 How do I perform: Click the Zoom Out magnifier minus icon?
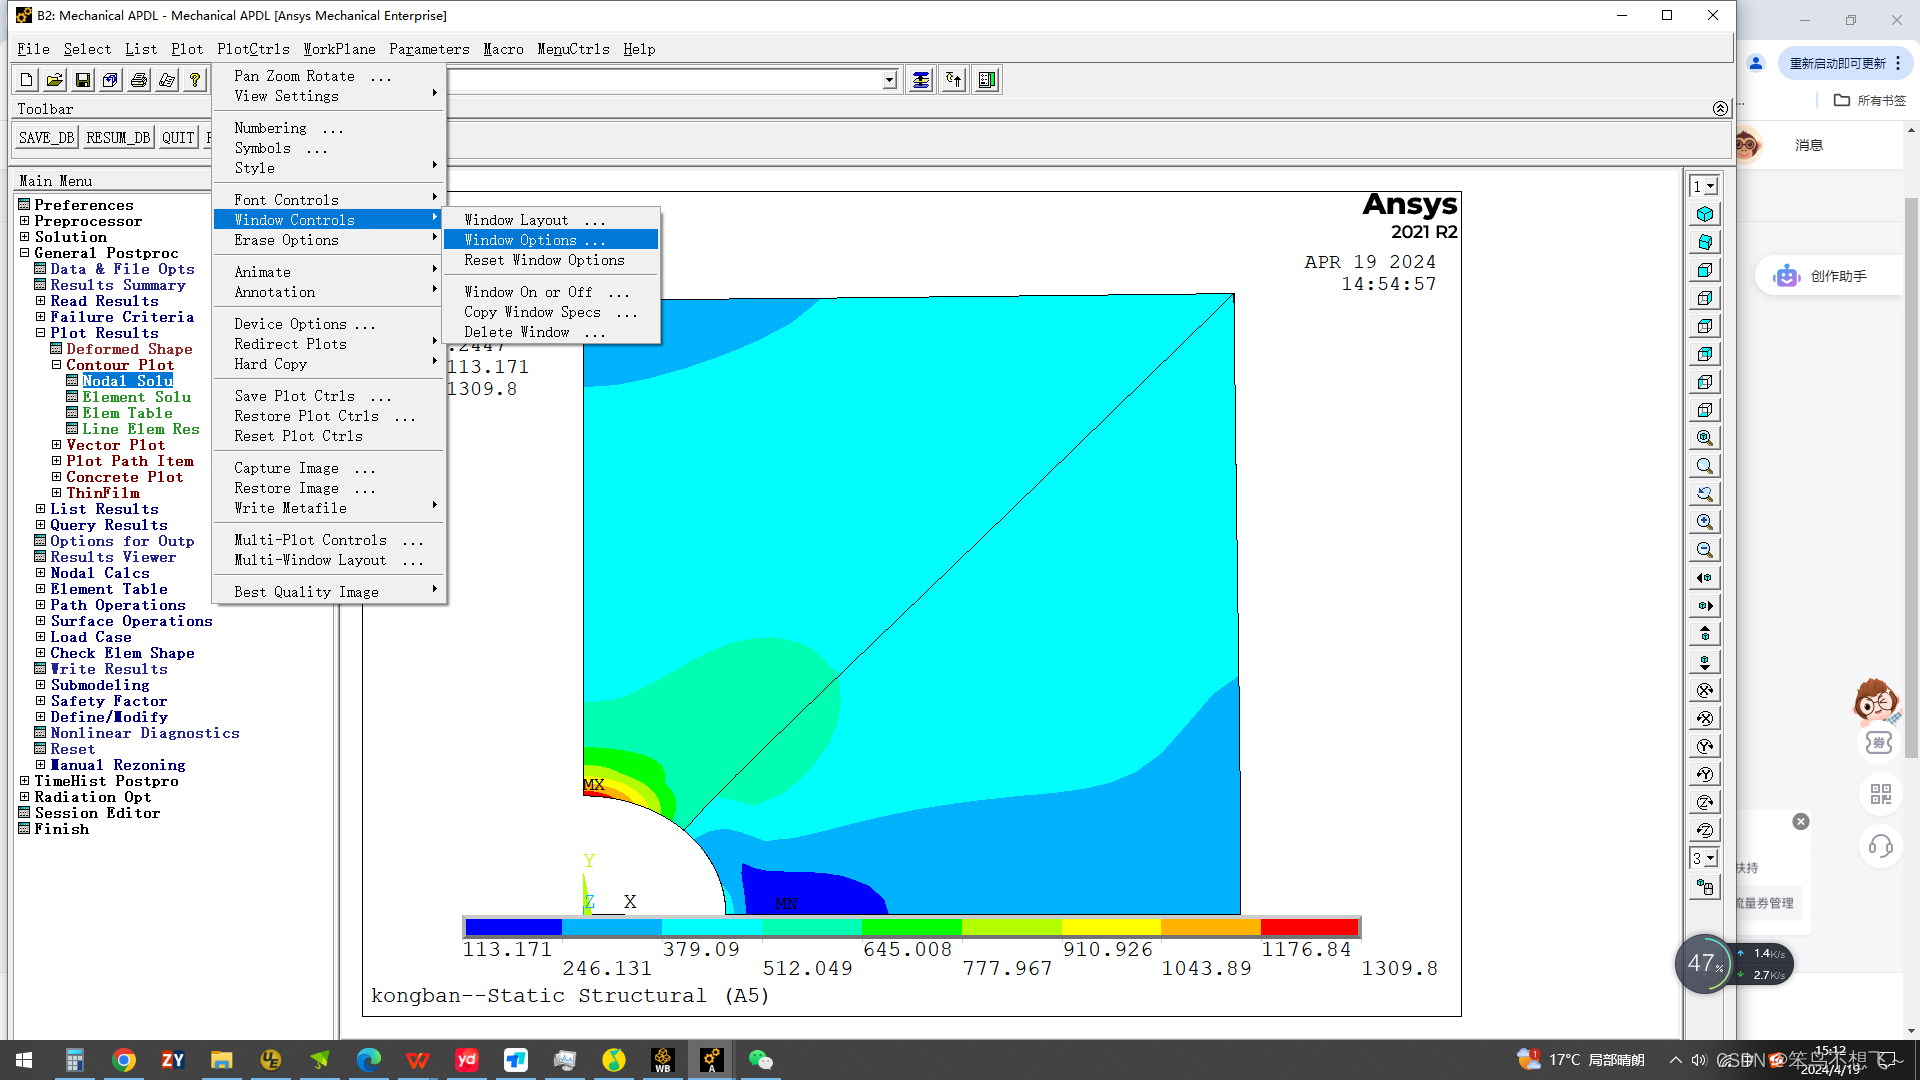click(1705, 550)
